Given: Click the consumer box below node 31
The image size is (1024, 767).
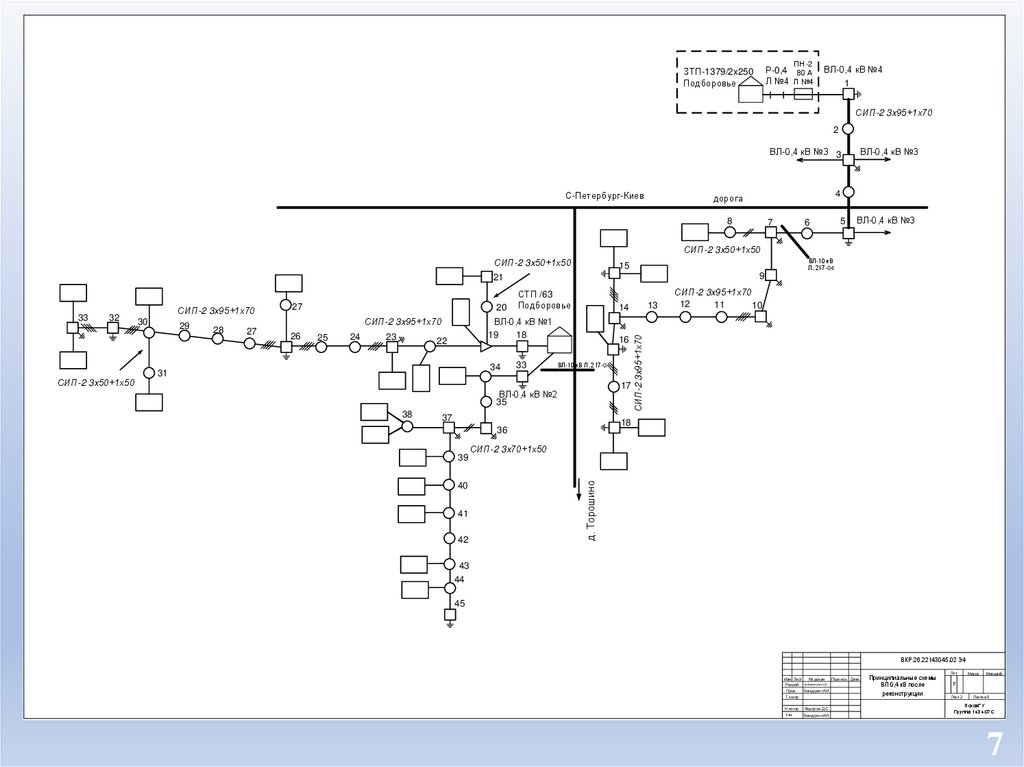Looking at the screenshot, I should 149,402.
